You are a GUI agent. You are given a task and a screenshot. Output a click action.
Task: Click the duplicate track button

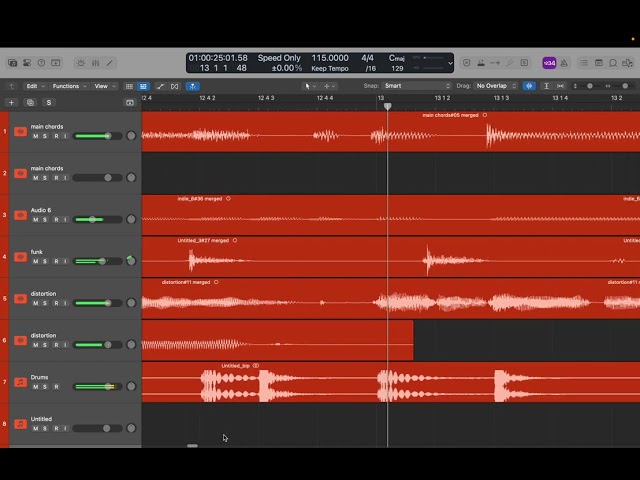tap(30, 102)
